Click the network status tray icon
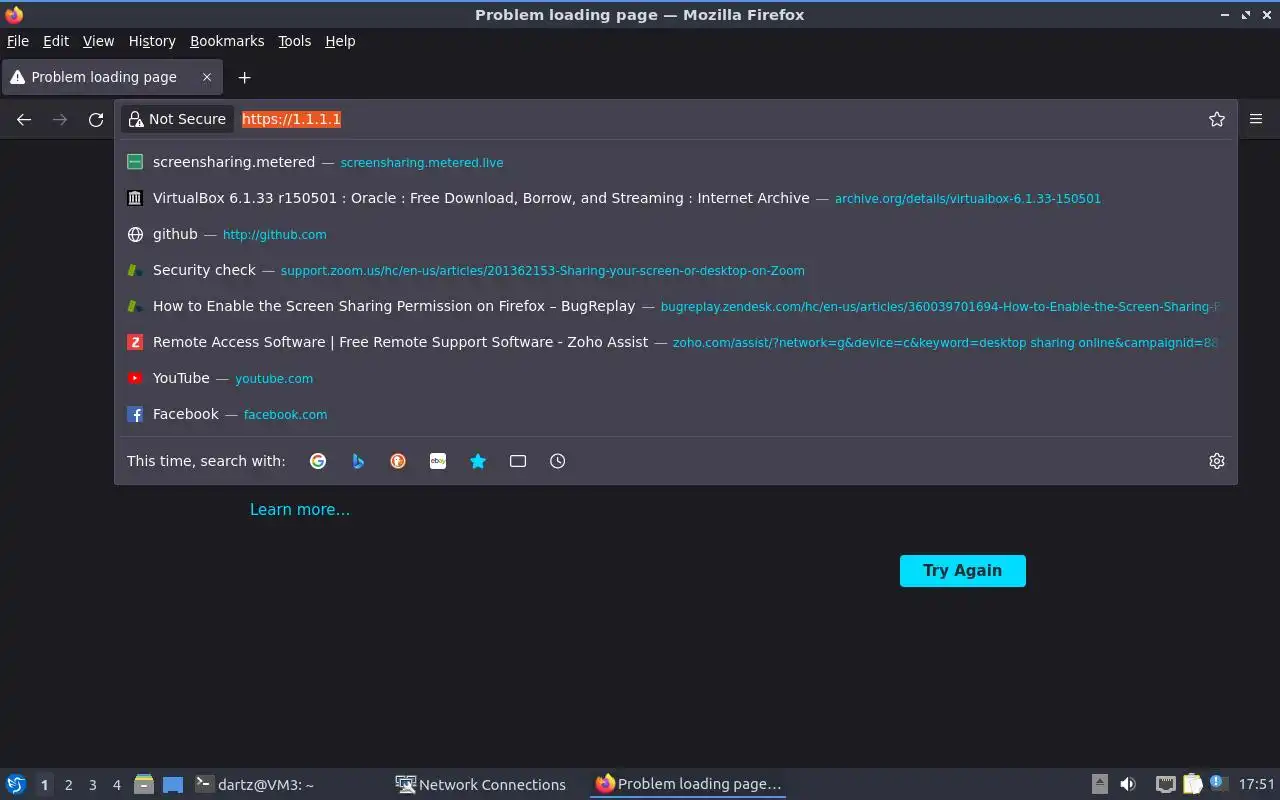 coord(1165,784)
